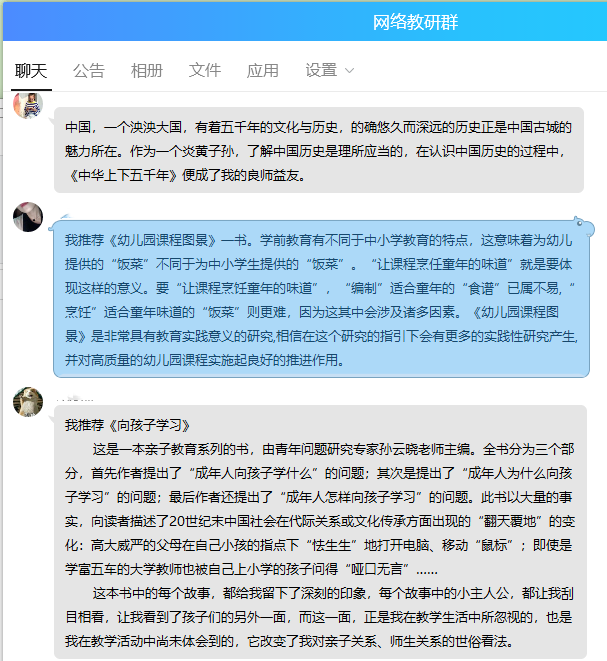The height and width of the screenshot is (661, 607).
Task: Click the last line of the blue bubble about 推进作用
Action: 205,360
